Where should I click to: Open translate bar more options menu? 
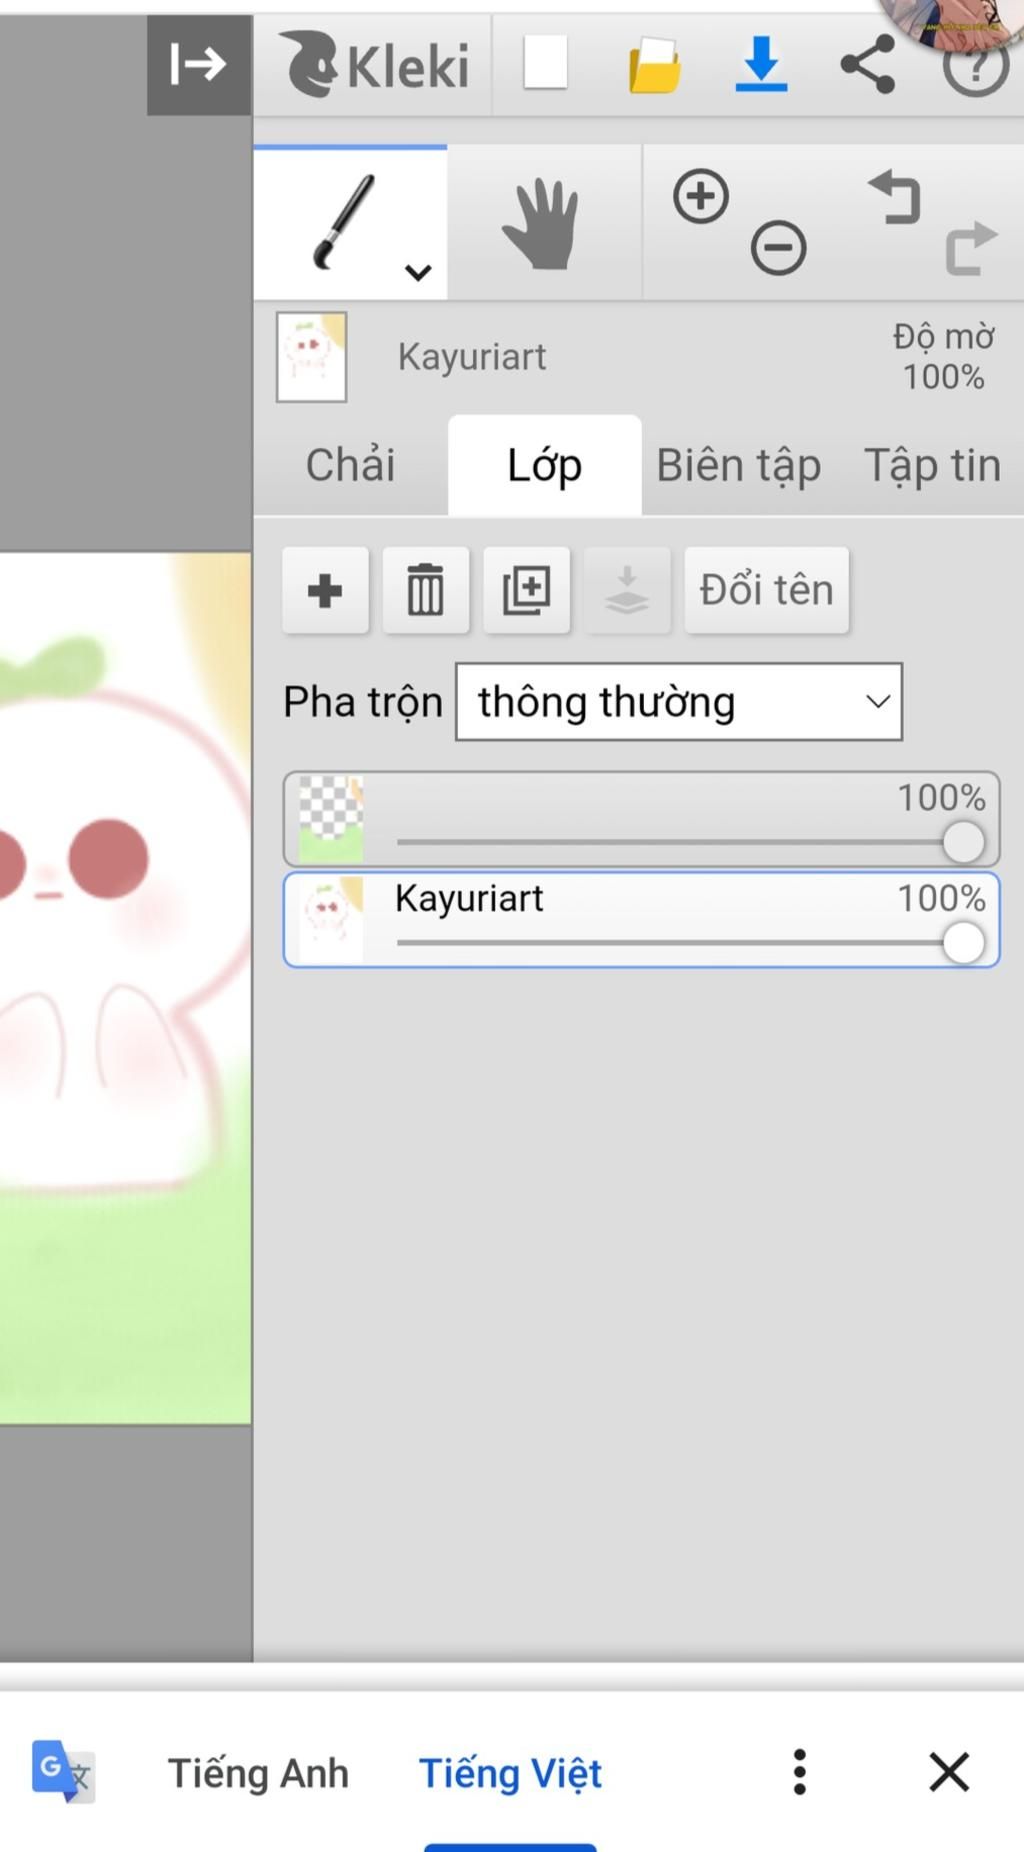tap(799, 1772)
